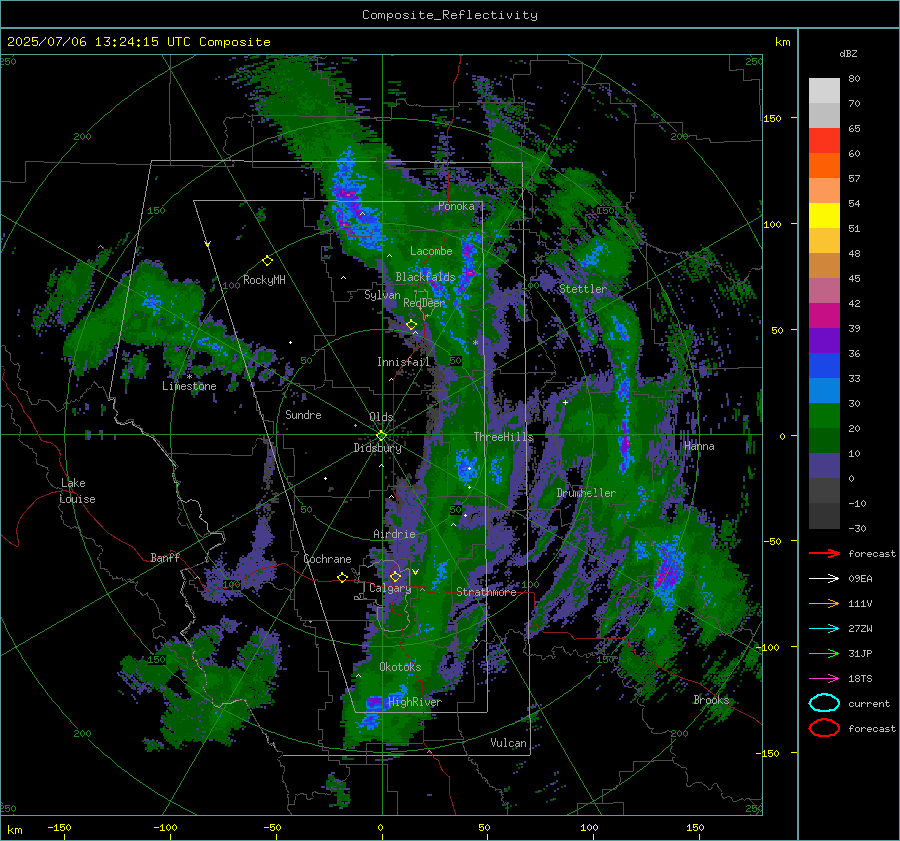Image resolution: width=900 pixels, height=841 pixels.
Task: Click the Hanna city label
Action: coord(699,446)
